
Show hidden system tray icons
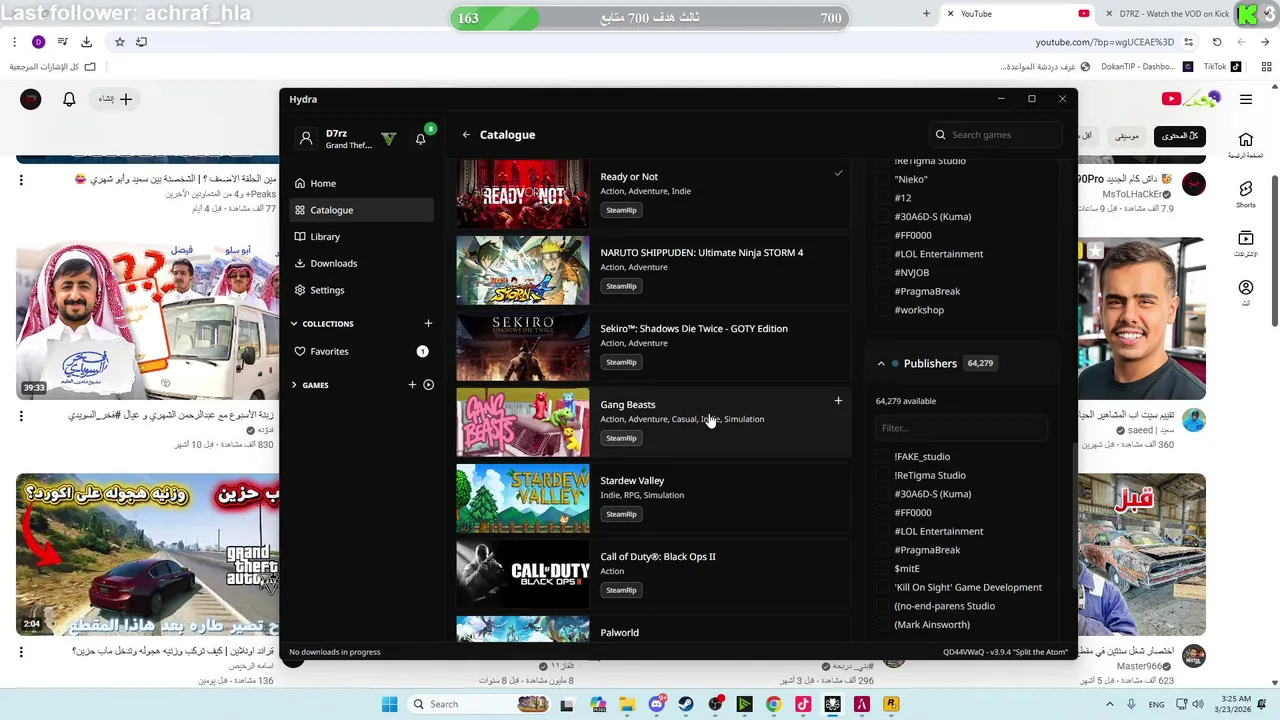point(1109,704)
